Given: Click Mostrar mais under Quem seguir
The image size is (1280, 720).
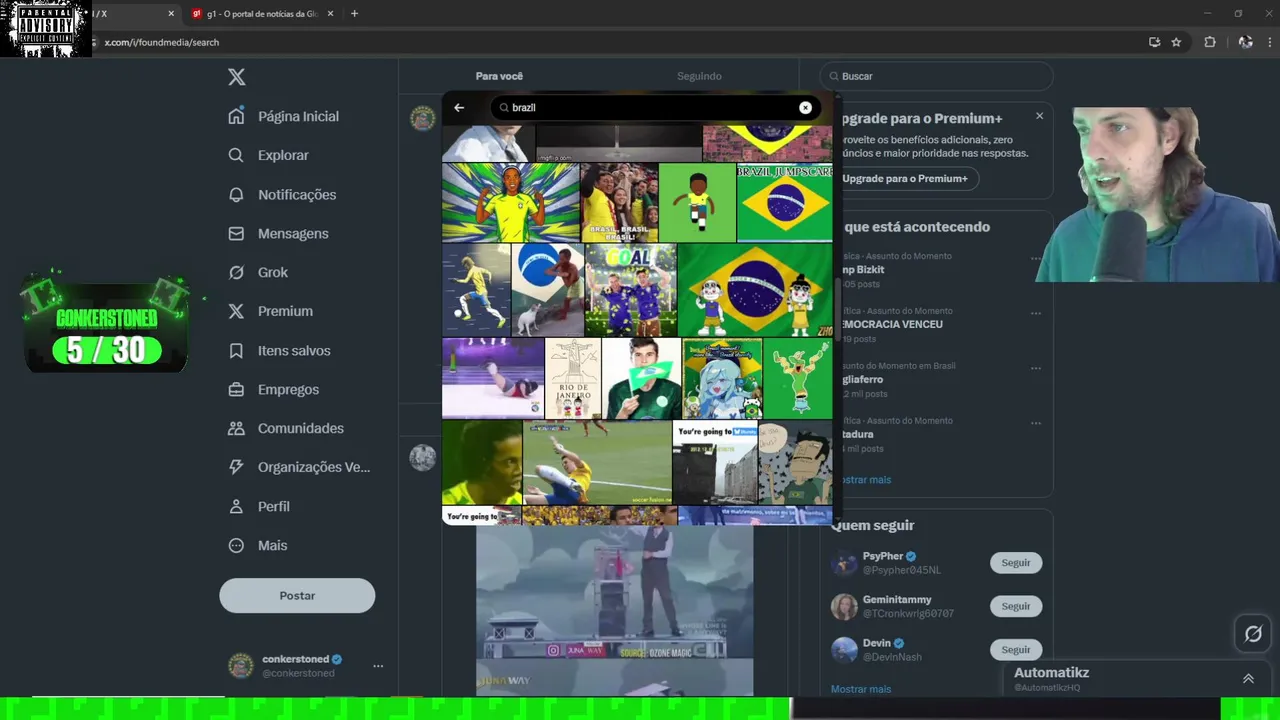Looking at the screenshot, I should pyautogui.click(x=861, y=689).
